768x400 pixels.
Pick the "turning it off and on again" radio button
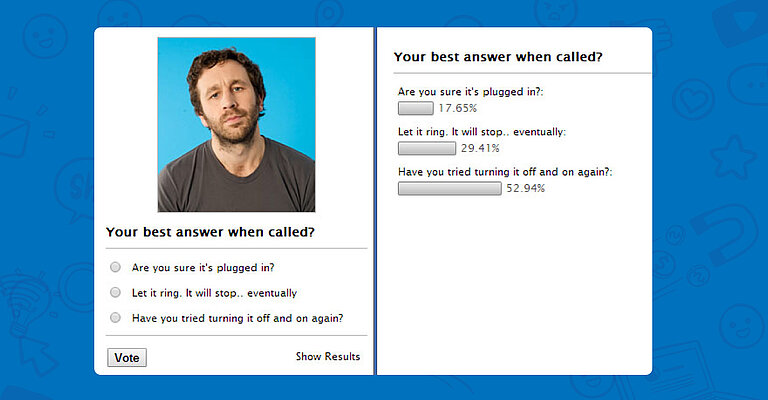(x=116, y=318)
